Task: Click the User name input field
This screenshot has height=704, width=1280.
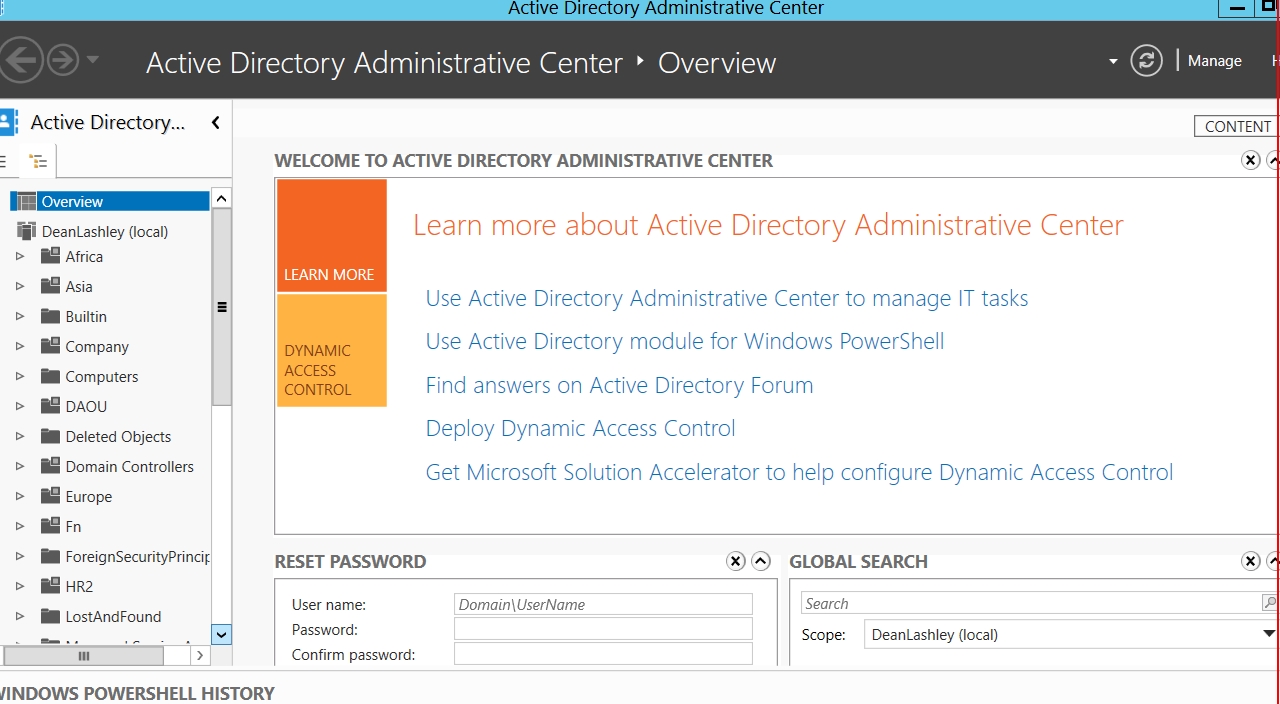Action: point(603,604)
